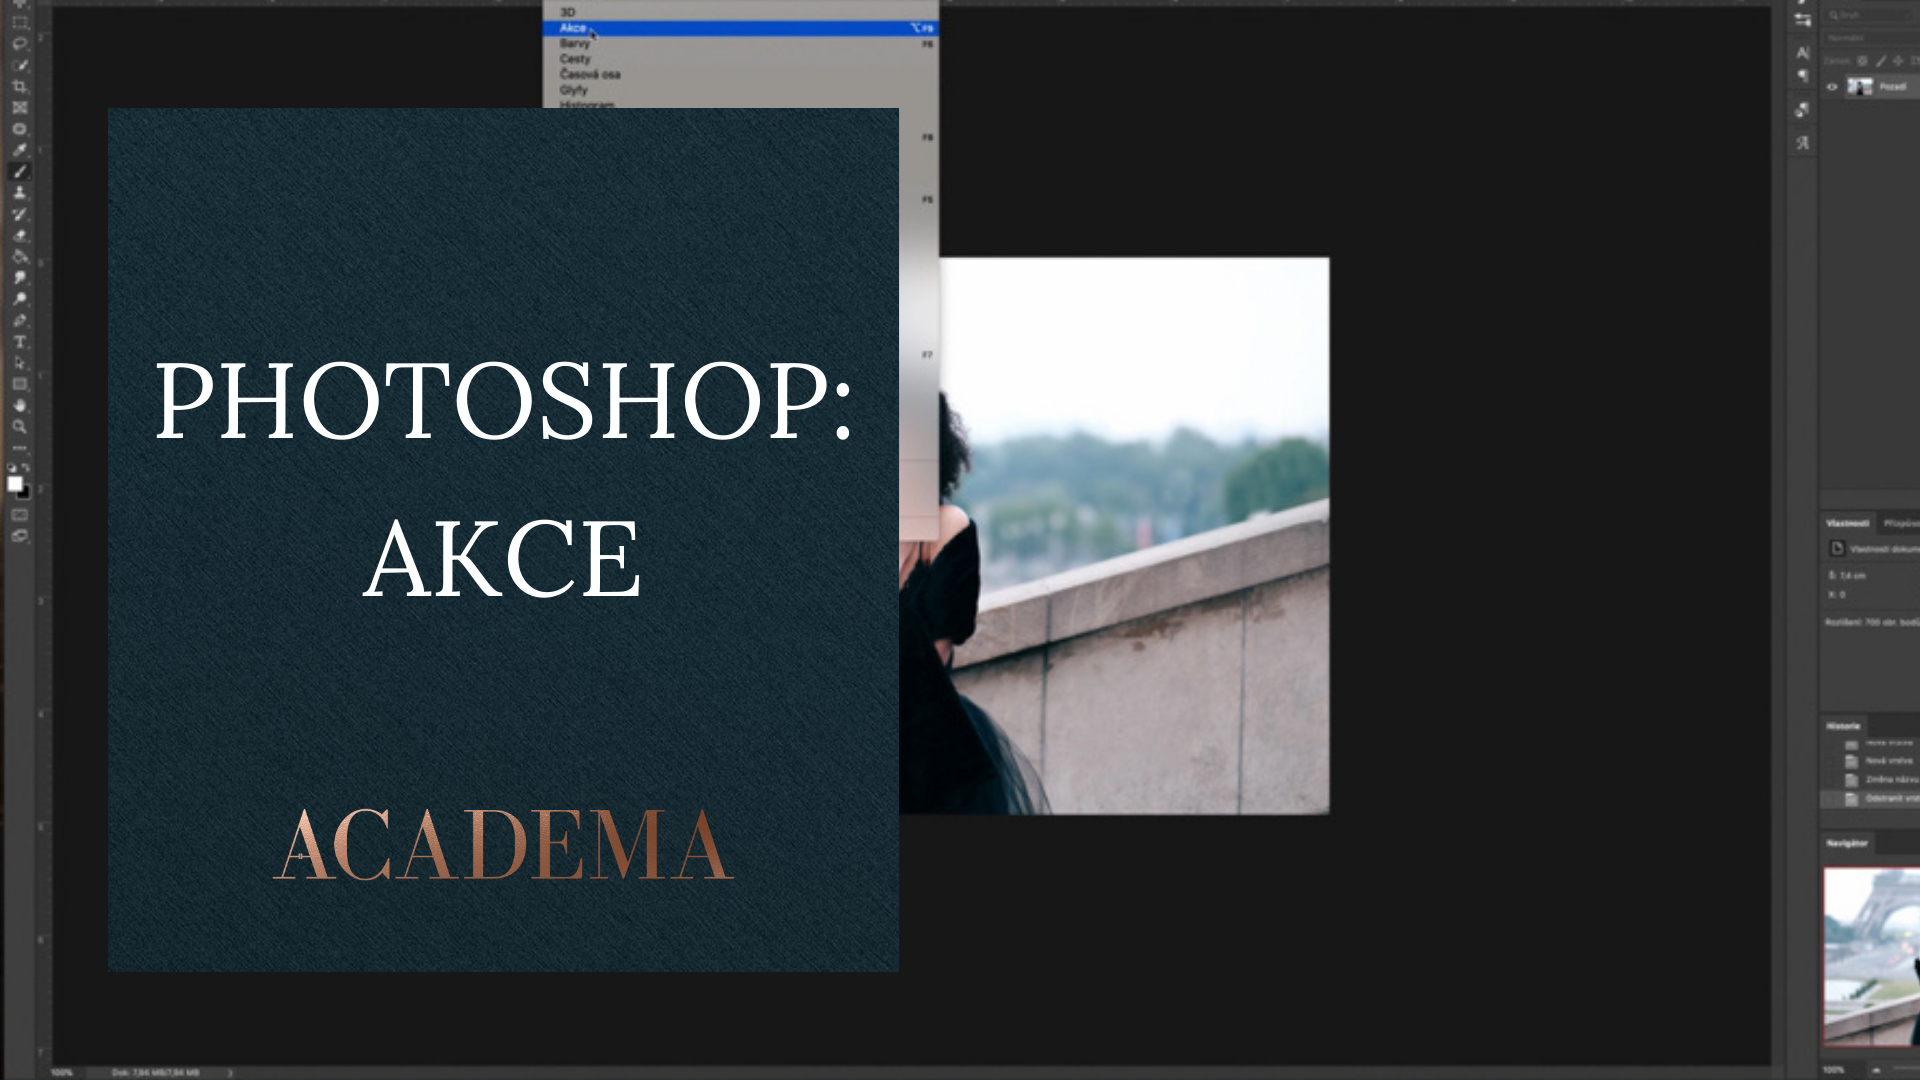The height and width of the screenshot is (1080, 1920).
Task: Change the screen mode
Action: point(19,536)
